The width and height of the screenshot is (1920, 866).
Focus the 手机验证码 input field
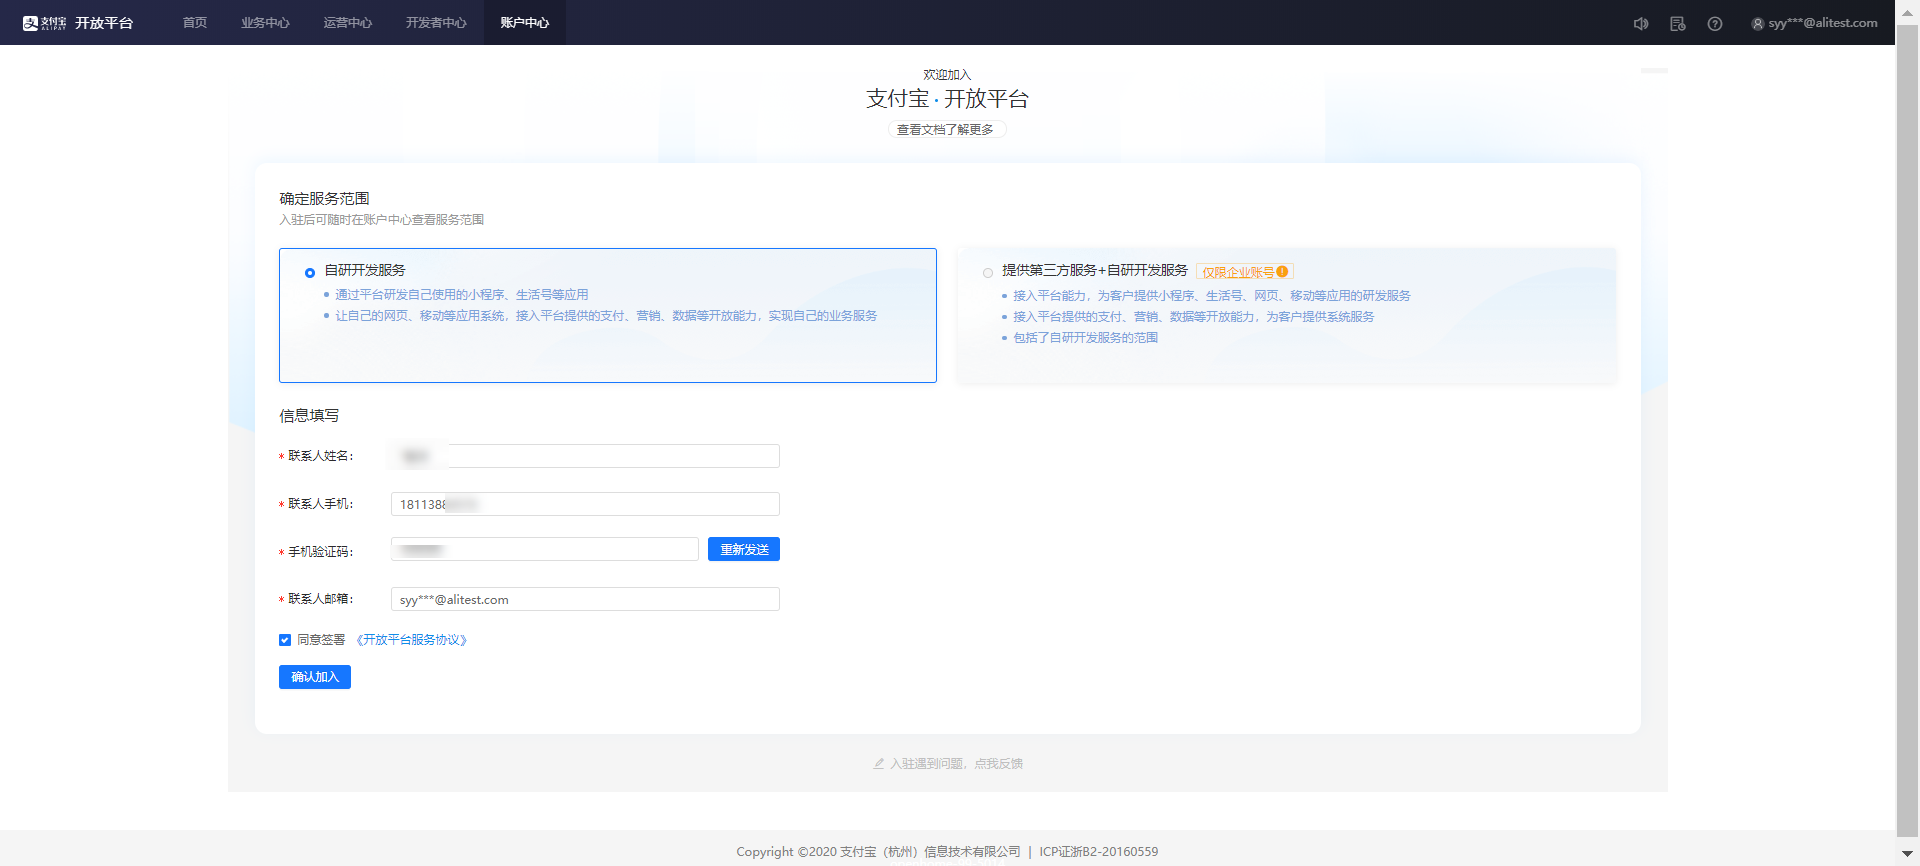[x=545, y=549]
